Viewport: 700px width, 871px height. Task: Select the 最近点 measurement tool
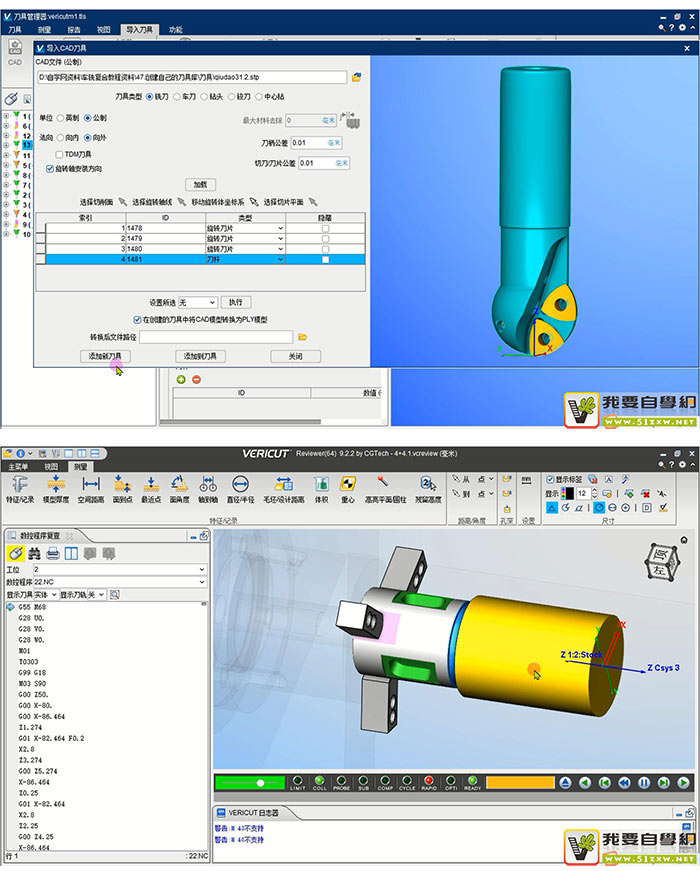151,489
